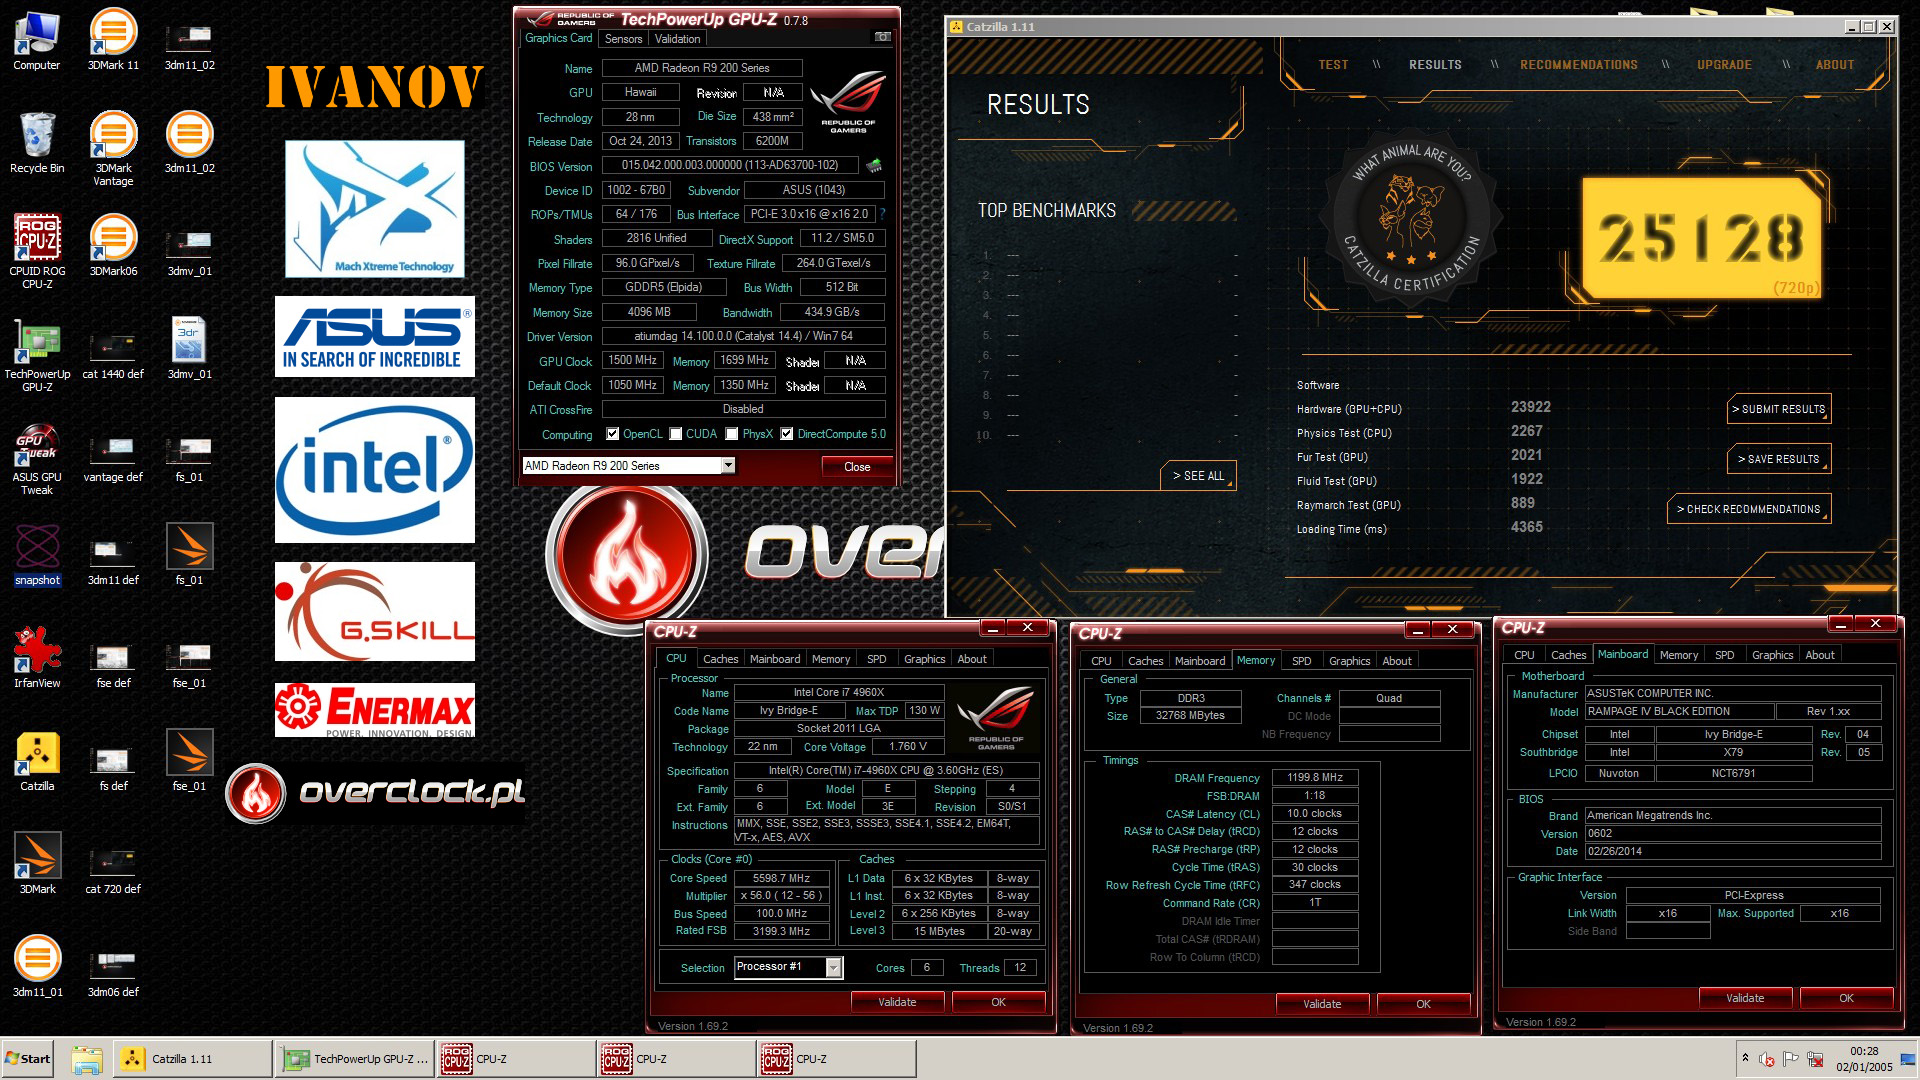Image resolution: width=1920 pixels, height=1080 pixels.
Task: Click the Bus Interface question mark in GPU-Z
Action: tap(882, 214)
